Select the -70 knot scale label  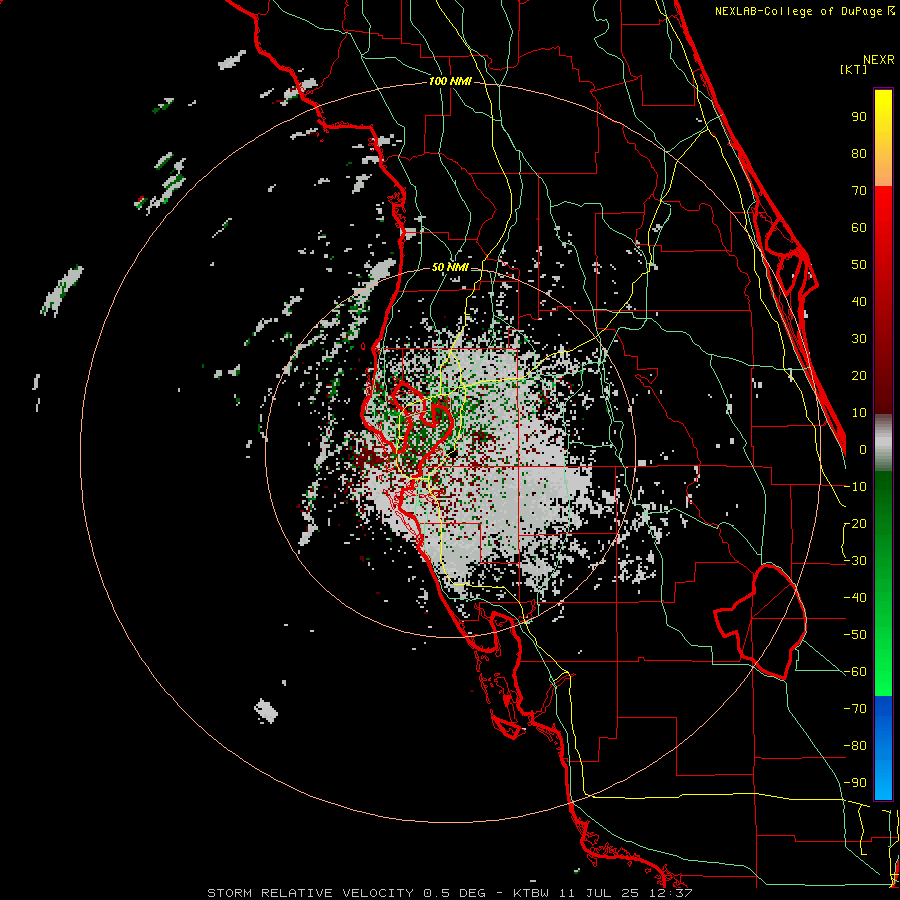(x=855, y=709)
